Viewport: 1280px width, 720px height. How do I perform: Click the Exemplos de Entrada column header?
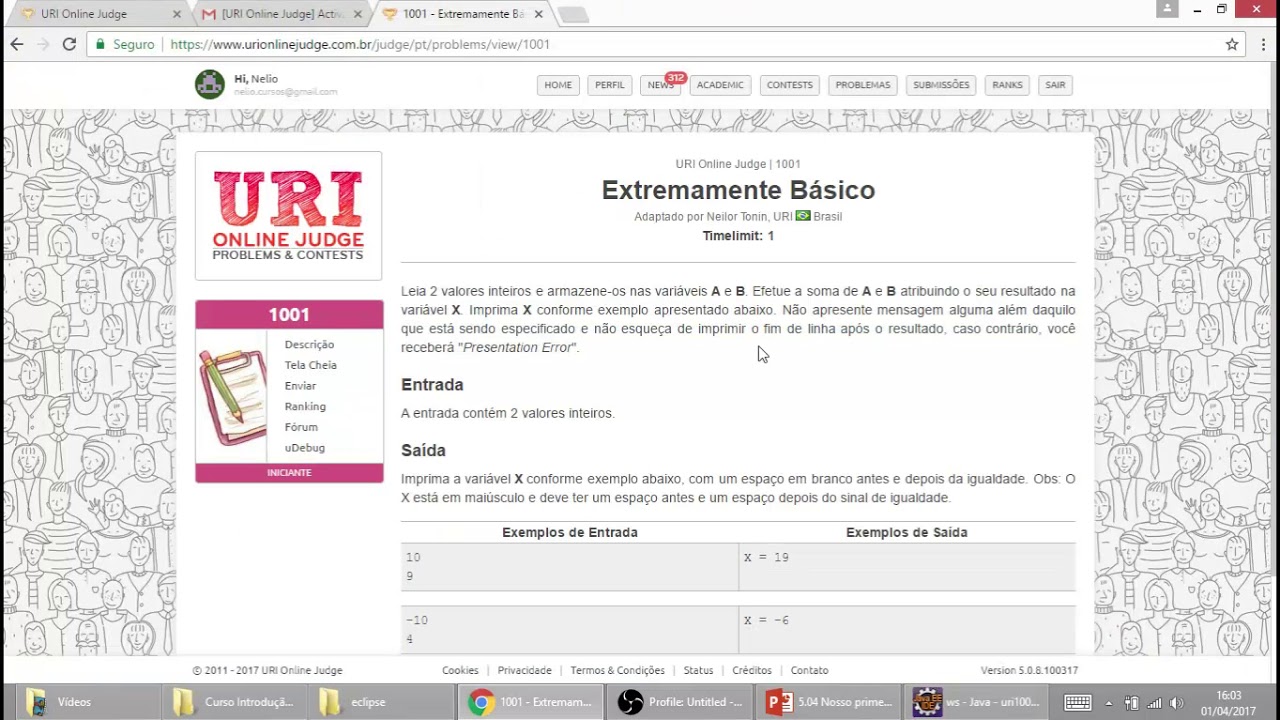point(570,533)
